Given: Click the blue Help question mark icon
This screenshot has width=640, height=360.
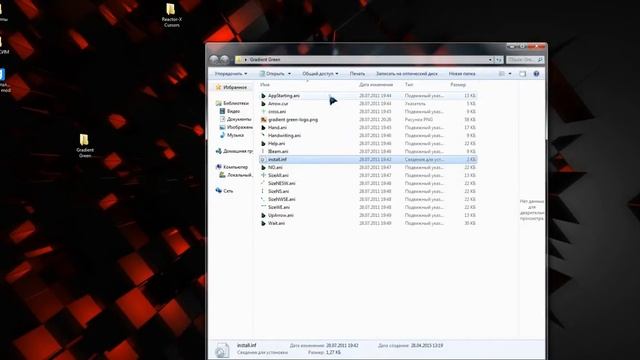Looking at the screenshot, I should 536,74.
